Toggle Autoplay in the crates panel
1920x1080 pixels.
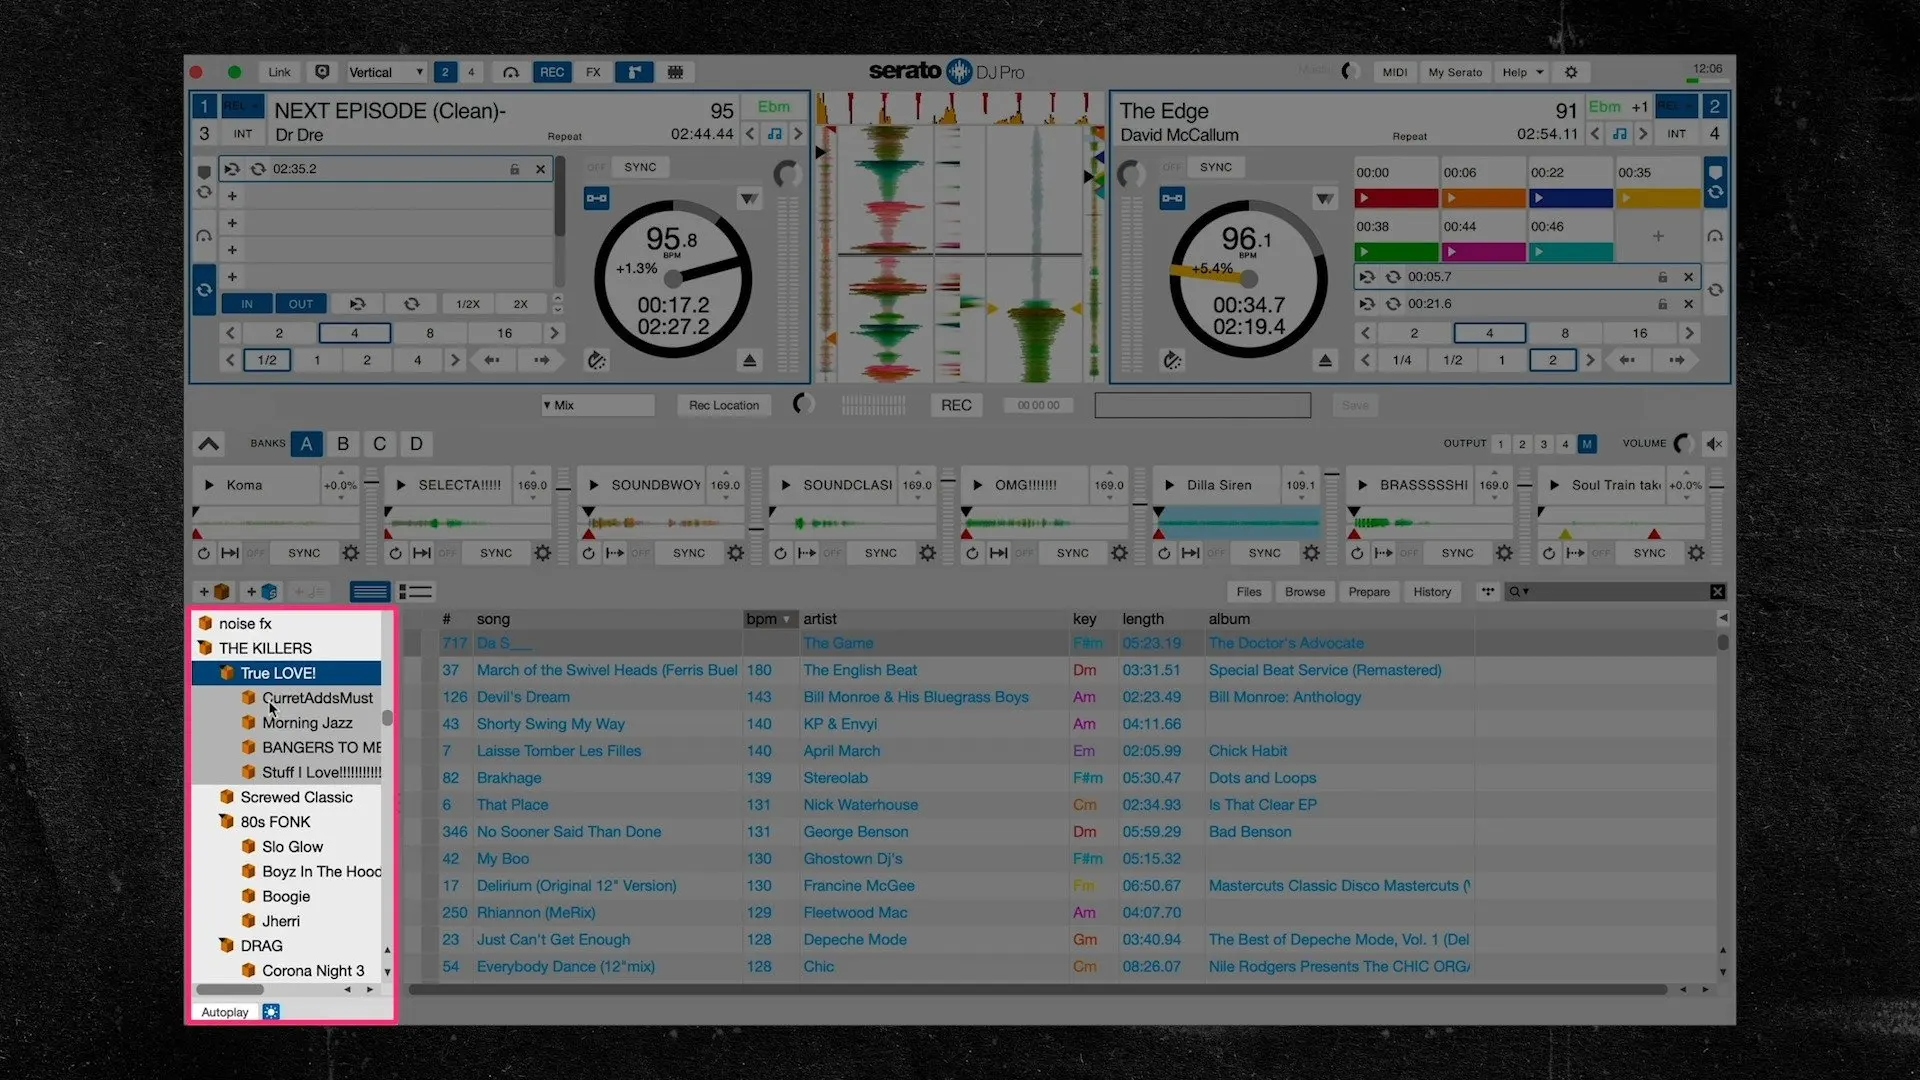click(225, 1012)
